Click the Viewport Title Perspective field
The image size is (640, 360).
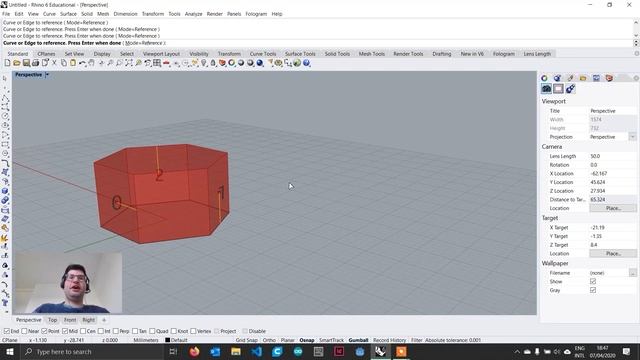(x=612, y=111)
